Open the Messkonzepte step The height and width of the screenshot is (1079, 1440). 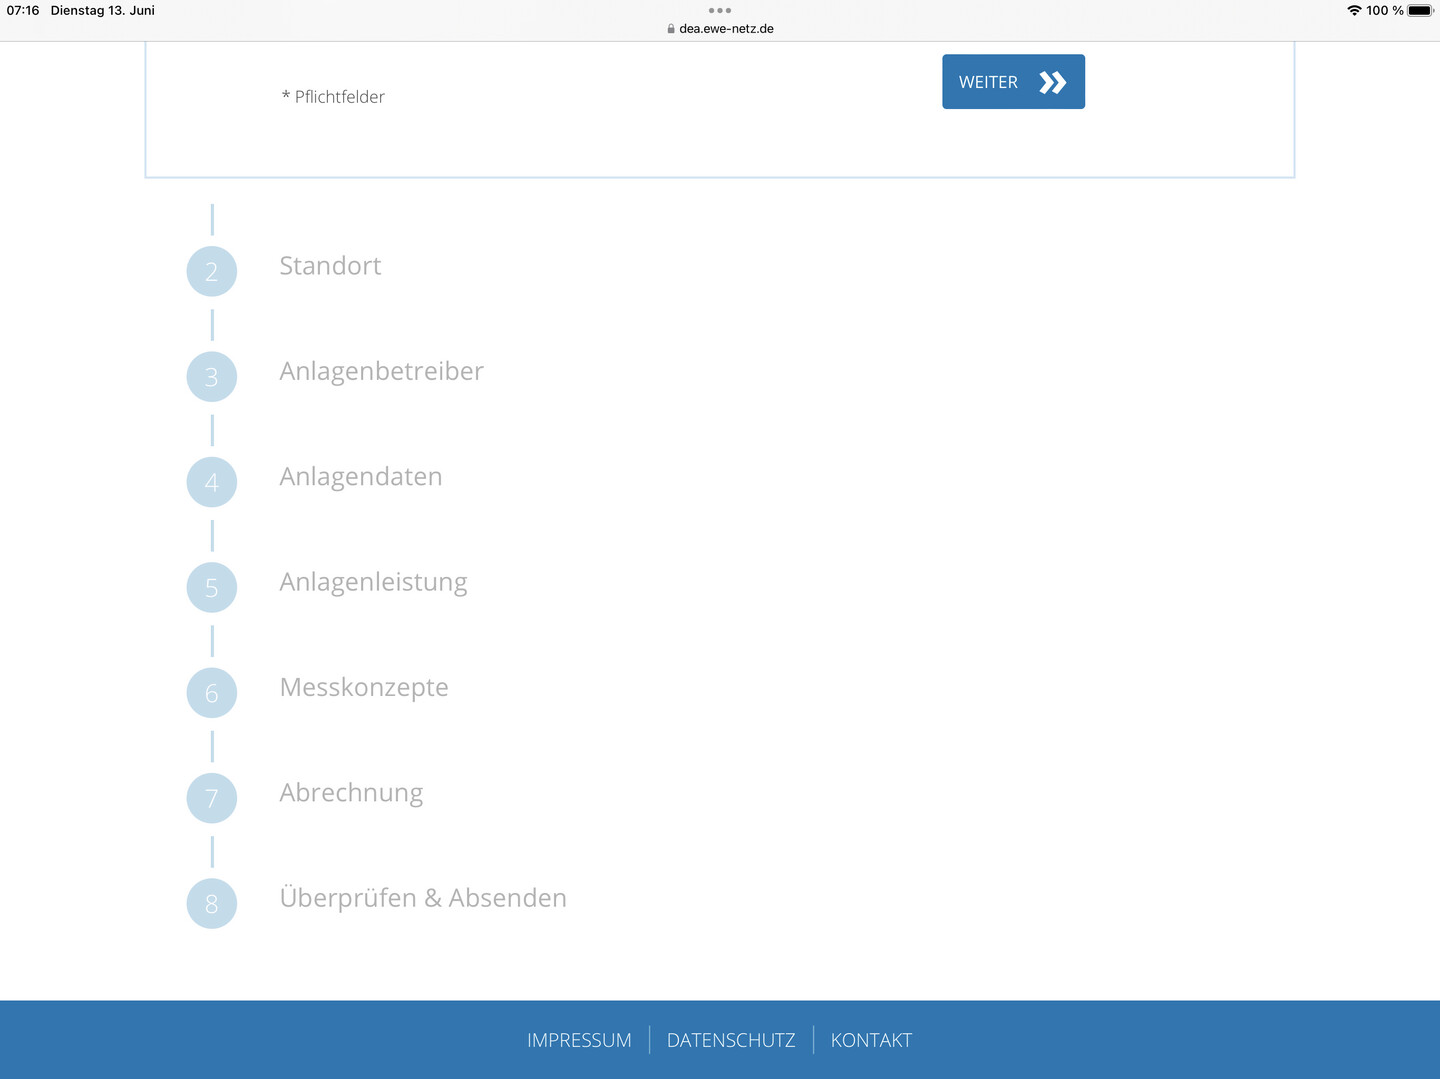[x=364, y=688]
